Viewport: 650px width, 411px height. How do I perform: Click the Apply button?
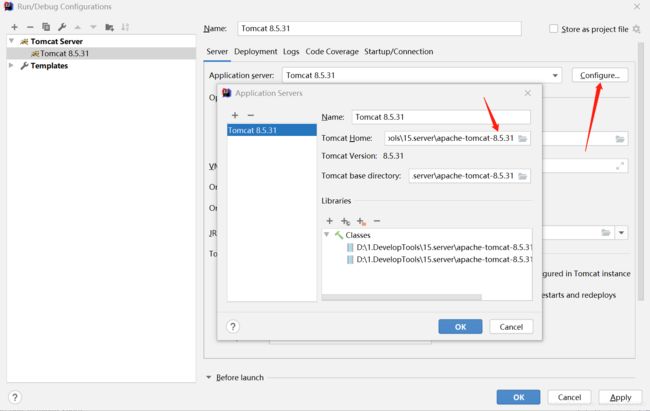620,397
